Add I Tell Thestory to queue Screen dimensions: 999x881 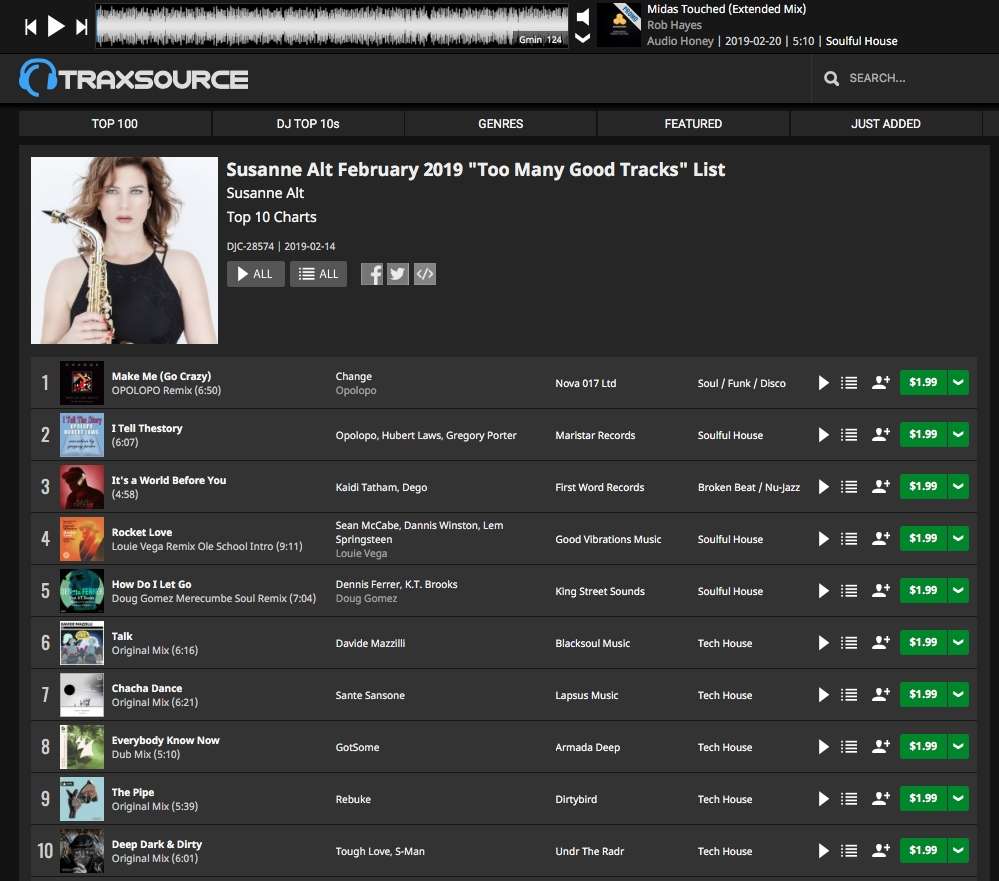point(849,435)
